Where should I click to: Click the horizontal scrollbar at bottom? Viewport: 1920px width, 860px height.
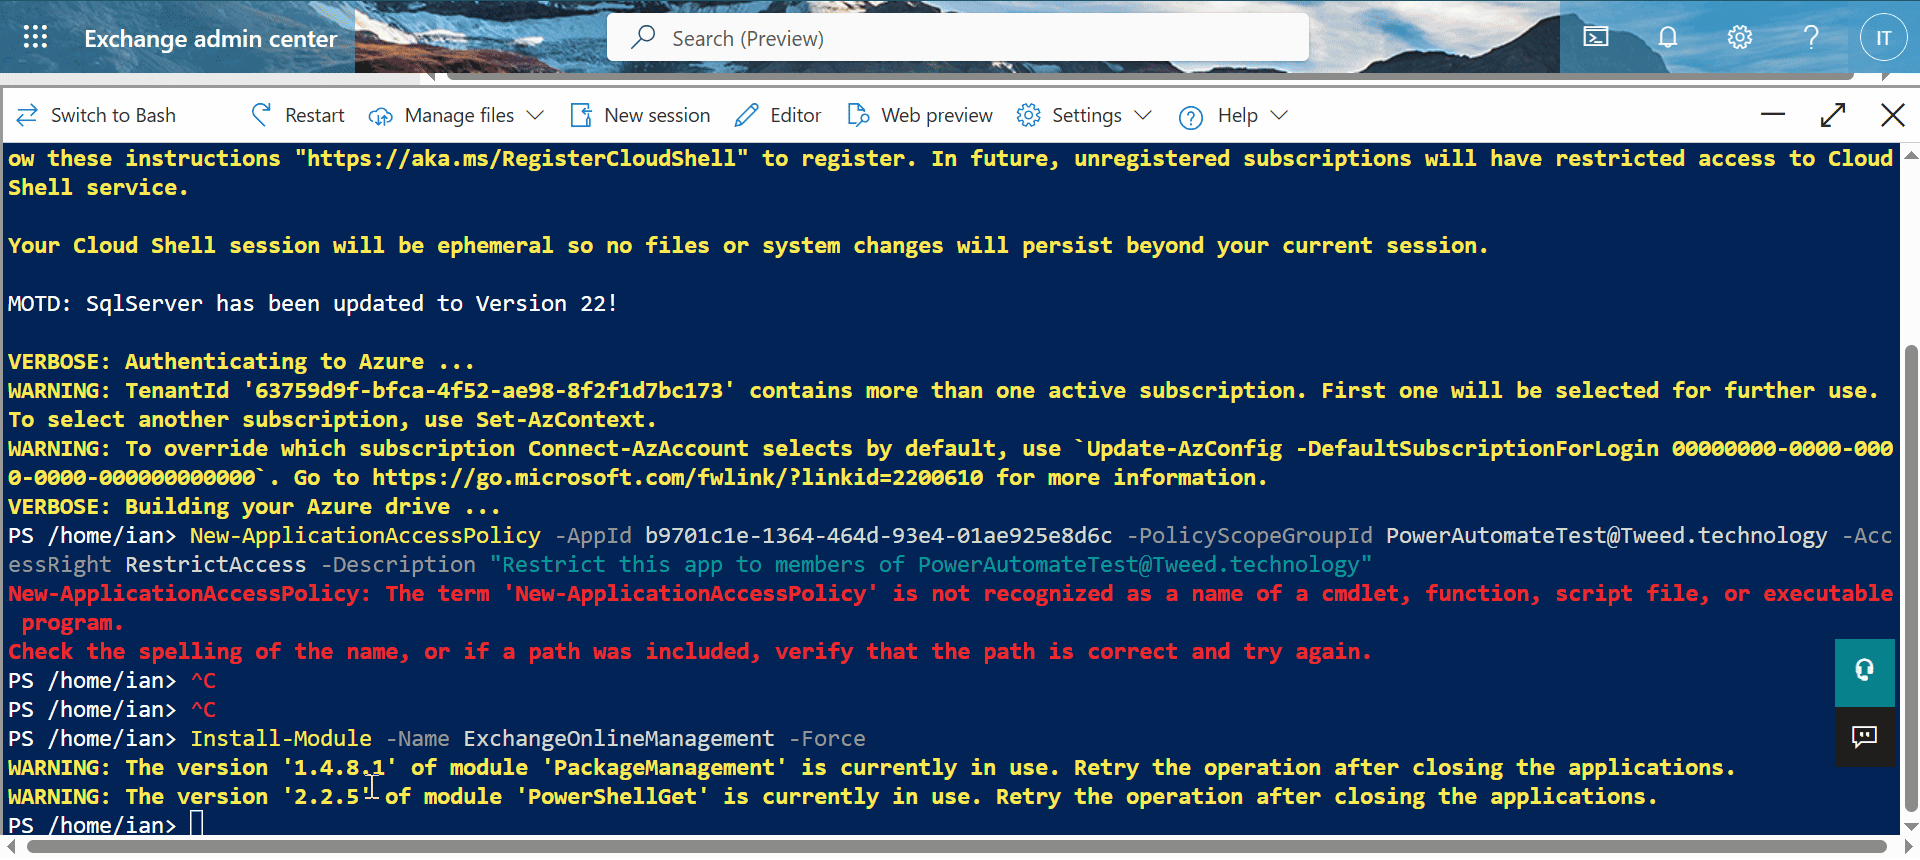955,846
